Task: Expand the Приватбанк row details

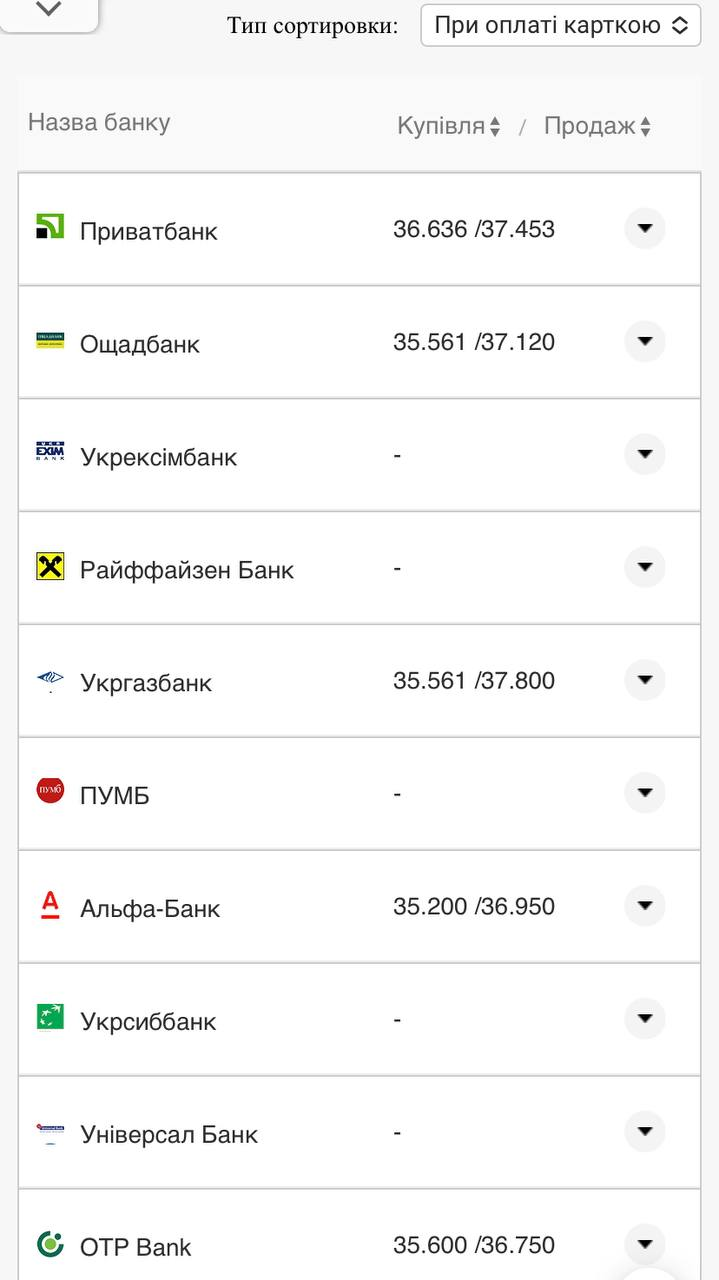Action: coord(645,229)
